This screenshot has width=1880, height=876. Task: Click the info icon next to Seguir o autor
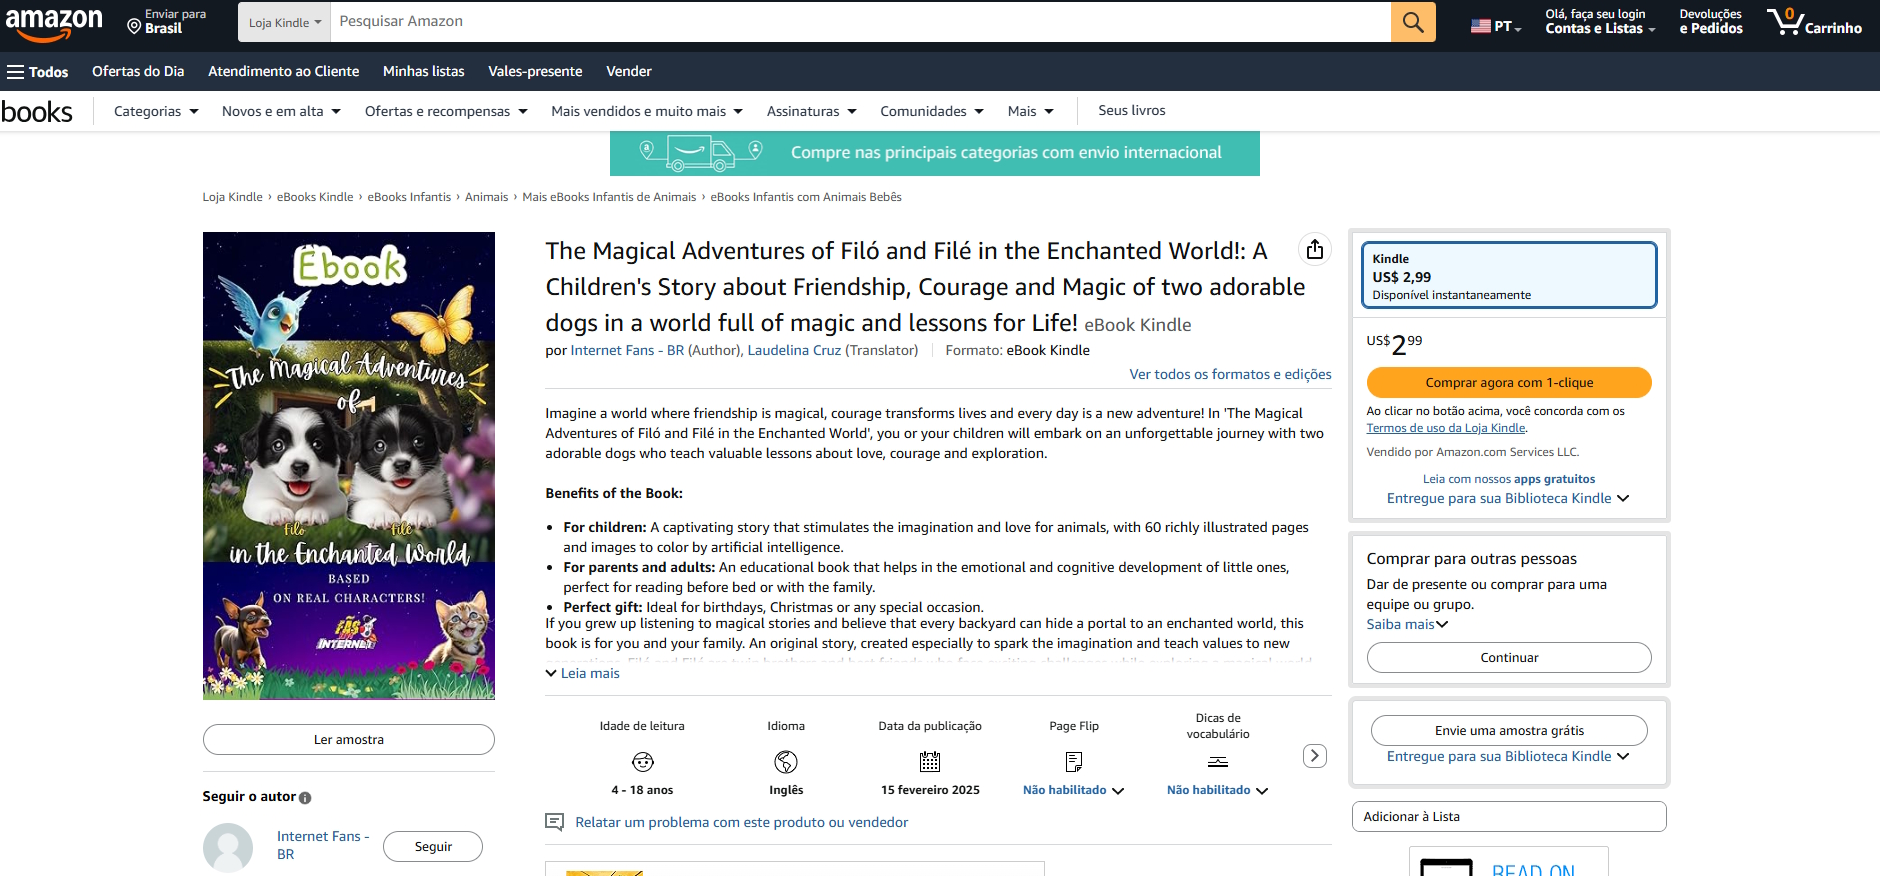pyautogui.click(x=305, y=798)
